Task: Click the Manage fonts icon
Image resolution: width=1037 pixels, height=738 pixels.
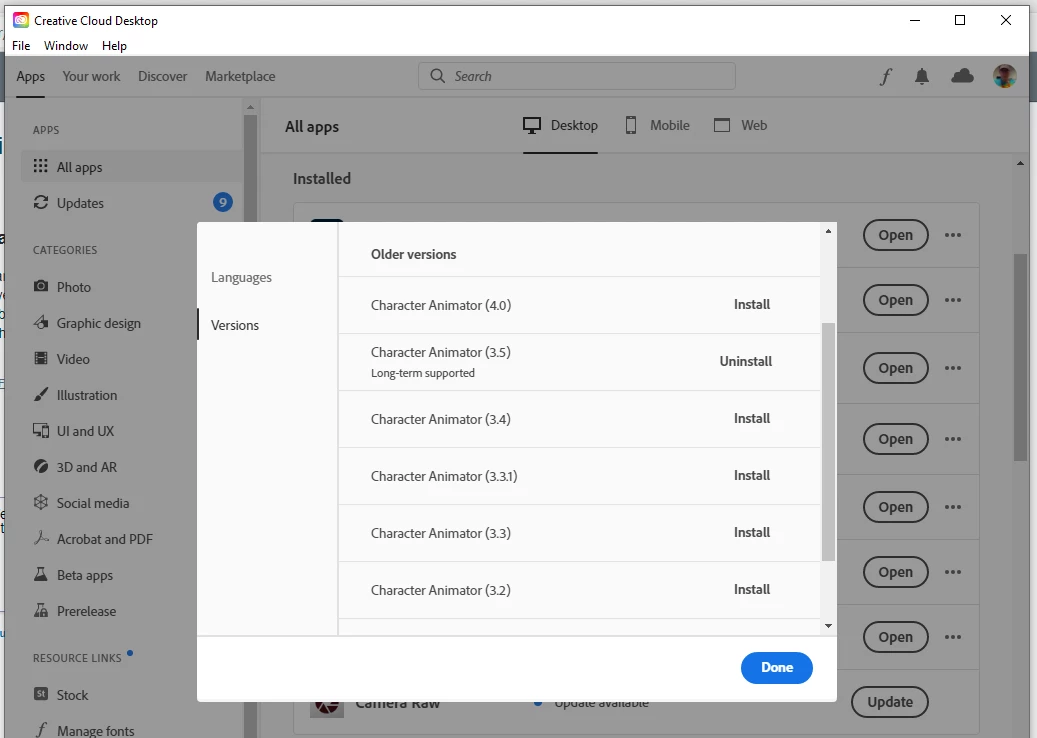Action: tap(41, 730)
